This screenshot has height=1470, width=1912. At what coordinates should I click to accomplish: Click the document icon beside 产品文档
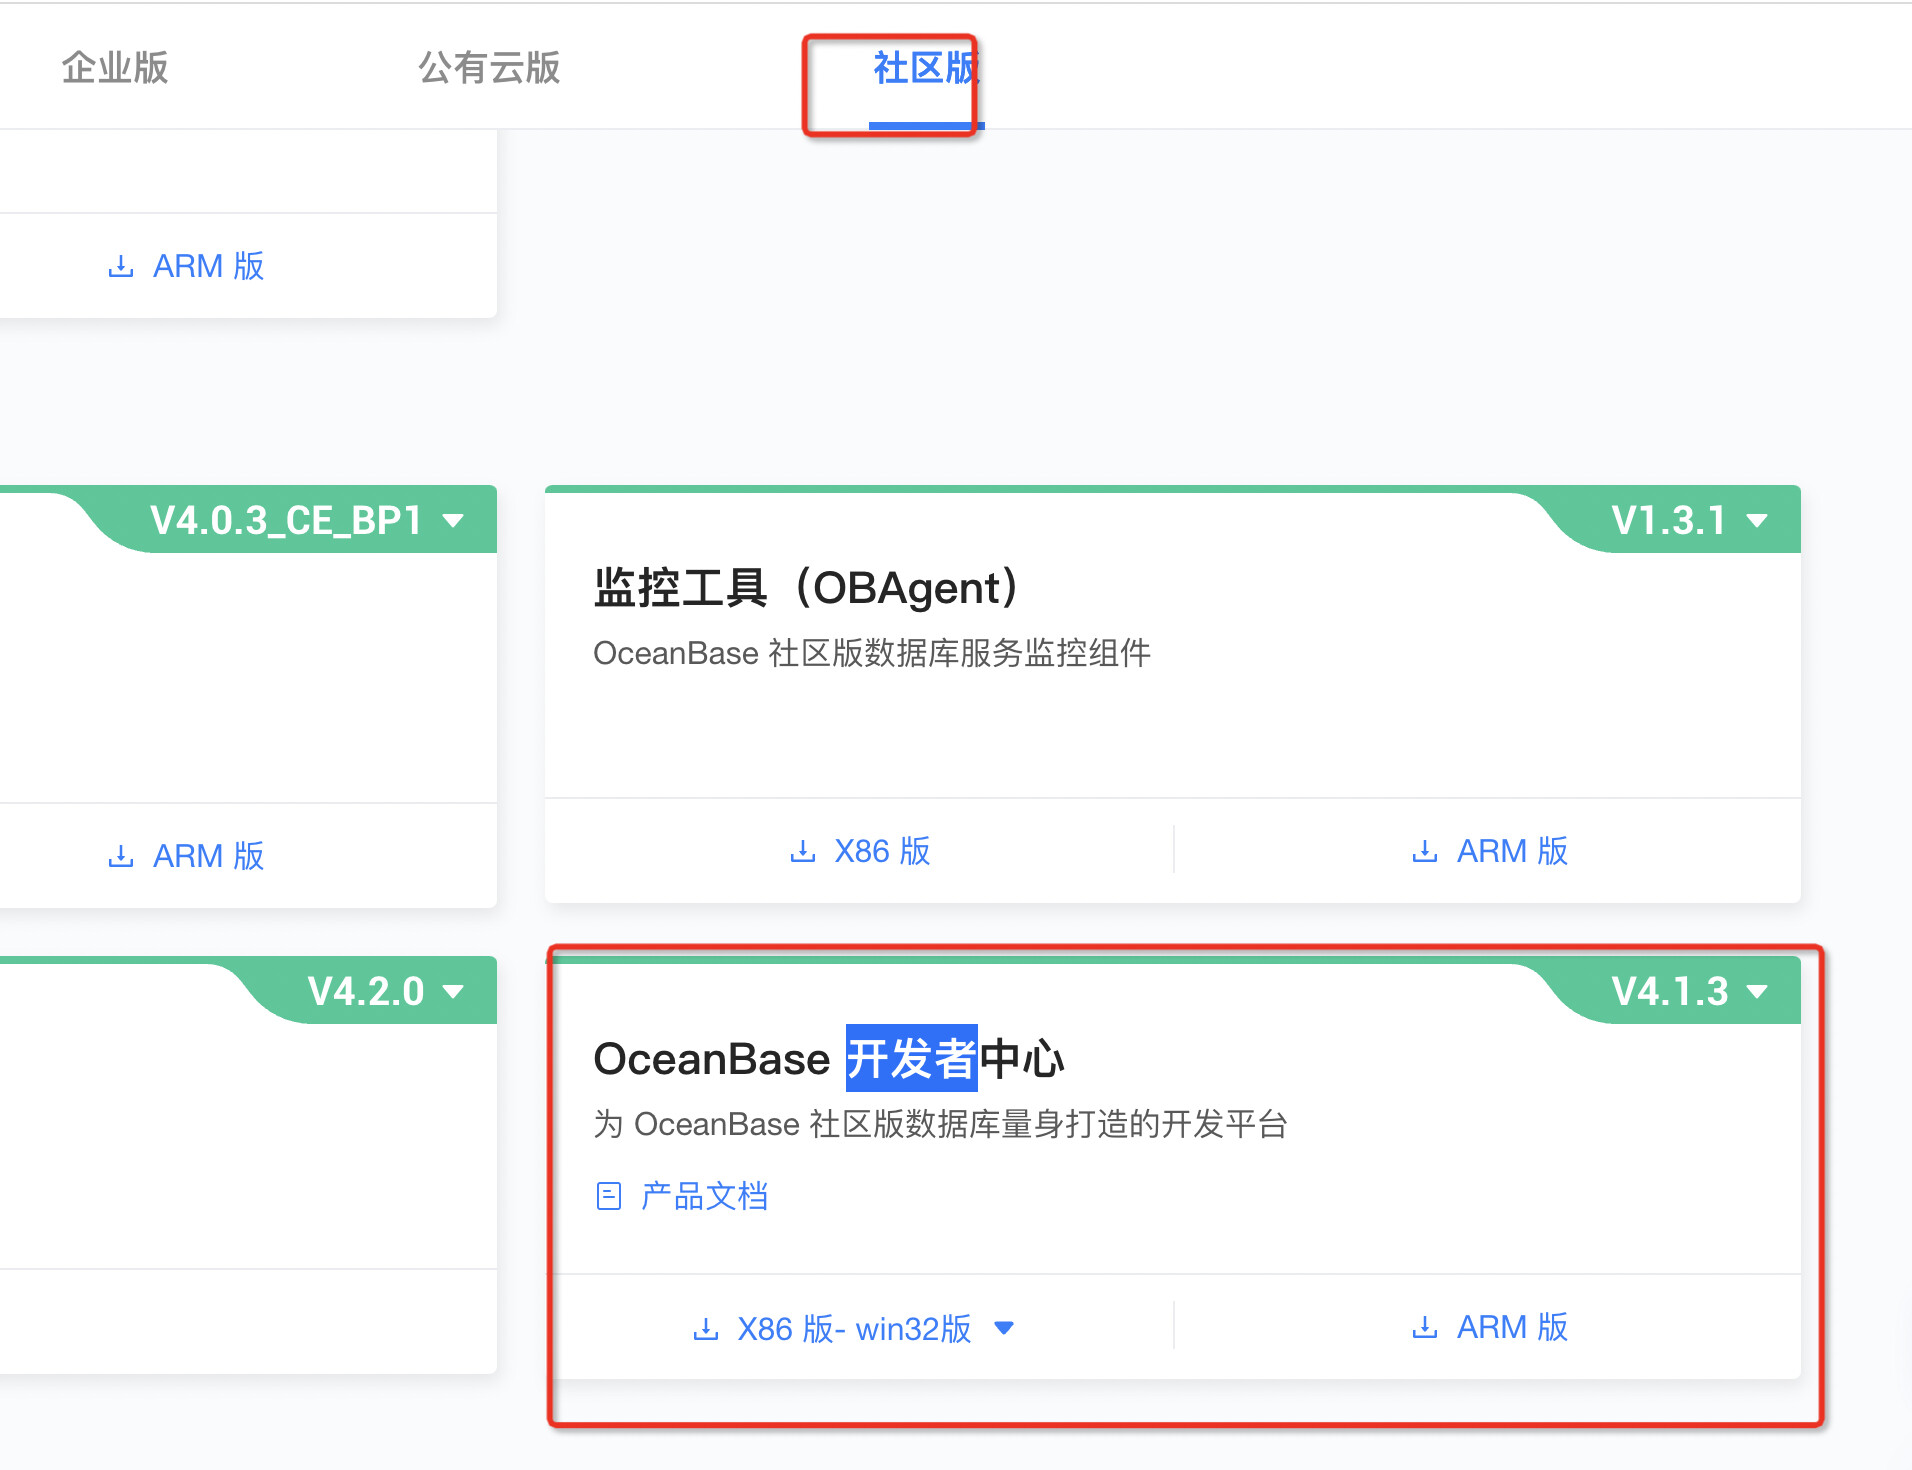pyautogui.click(x=609, y=1196)
